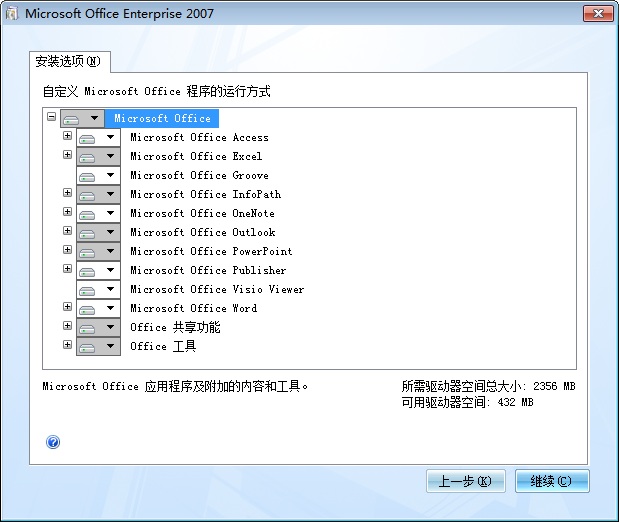
Task: Open install option dropdown for Office 工具
Action: 98,346
